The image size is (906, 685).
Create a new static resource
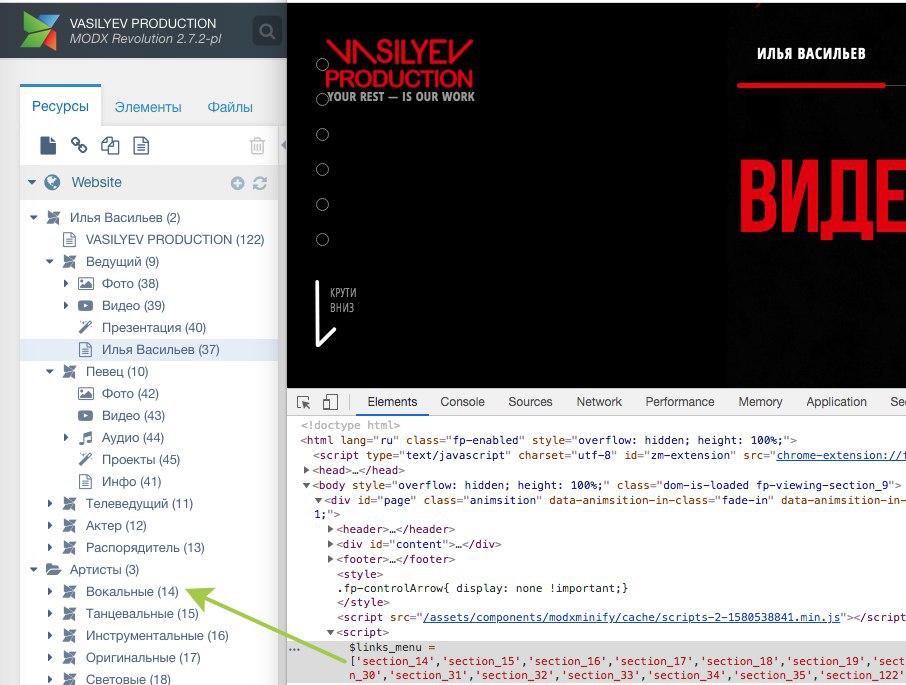coord(141,146)
